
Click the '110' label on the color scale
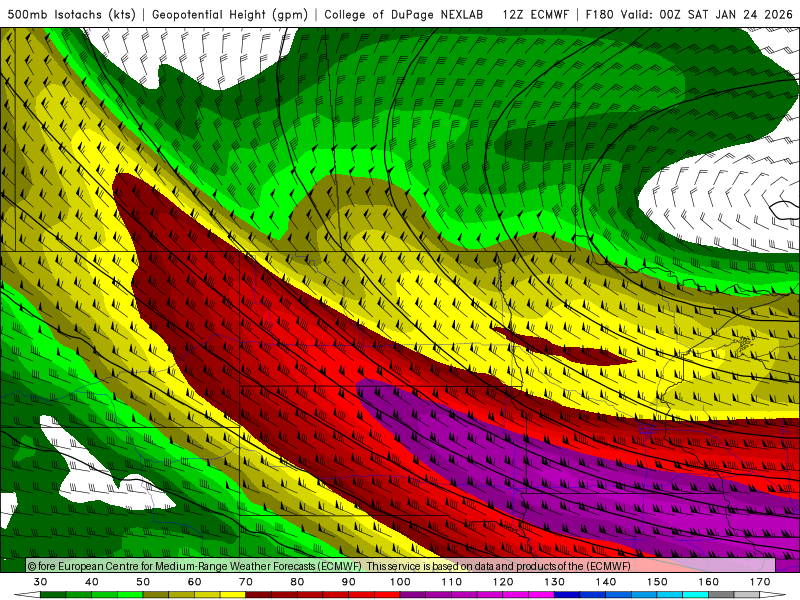coord(452,582)
